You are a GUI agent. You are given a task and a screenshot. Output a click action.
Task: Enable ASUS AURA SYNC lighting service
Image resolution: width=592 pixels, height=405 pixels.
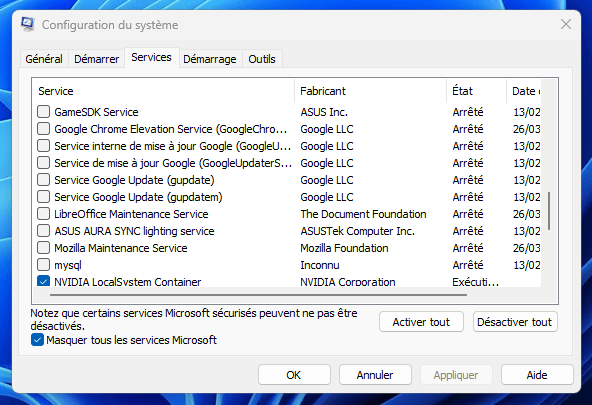[x=43, y=231]
